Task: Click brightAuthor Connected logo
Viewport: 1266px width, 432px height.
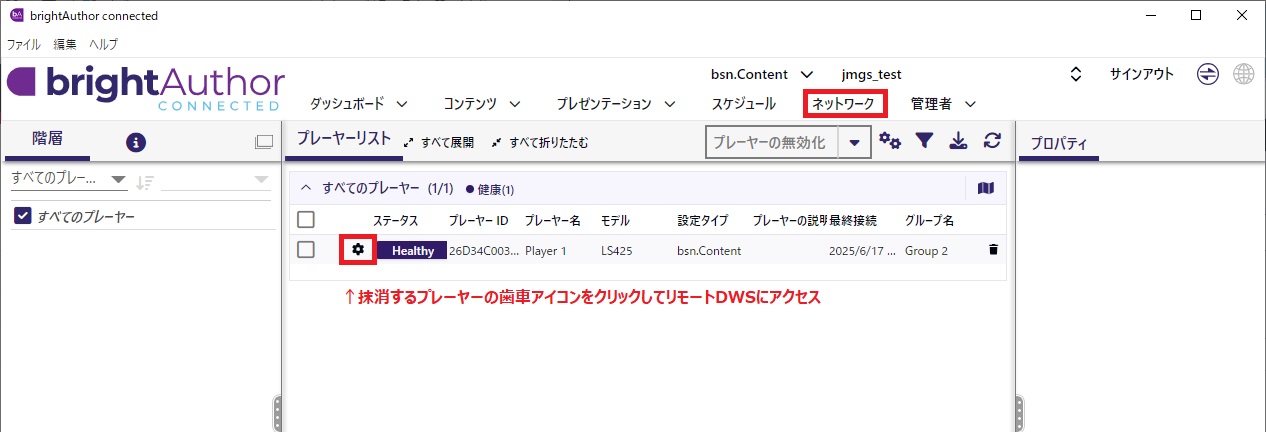Action: pos(146,88)
